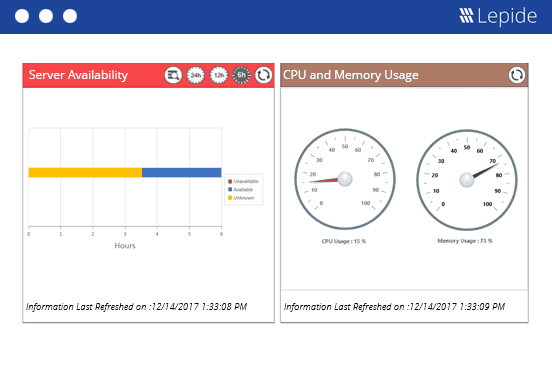Click the Lepide logo
The image size is (552, 380).
tap(498, 16)
